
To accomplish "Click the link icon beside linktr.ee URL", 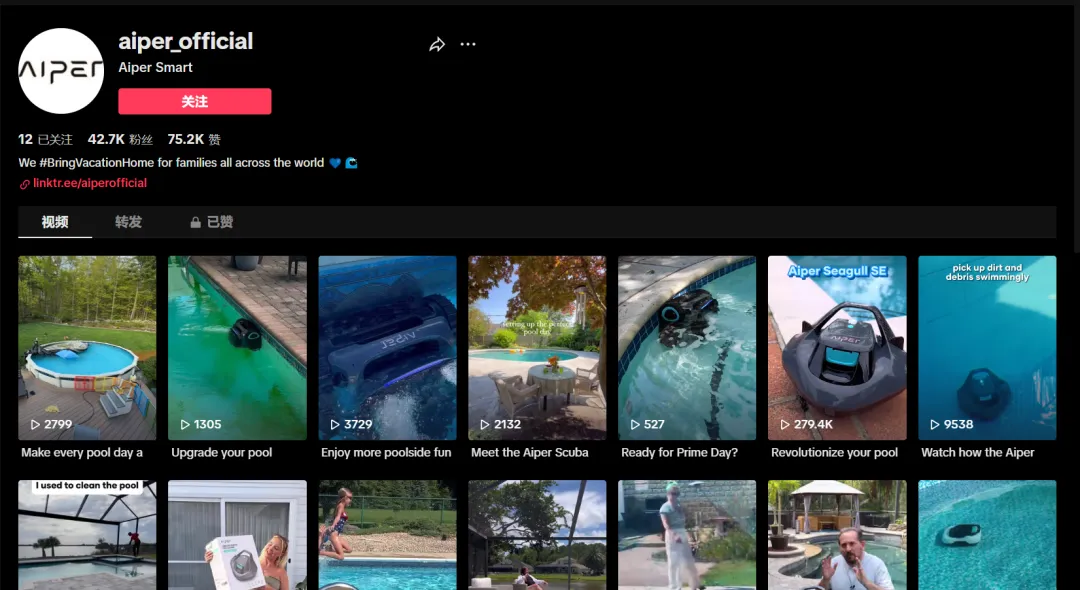I will (24, 184).
